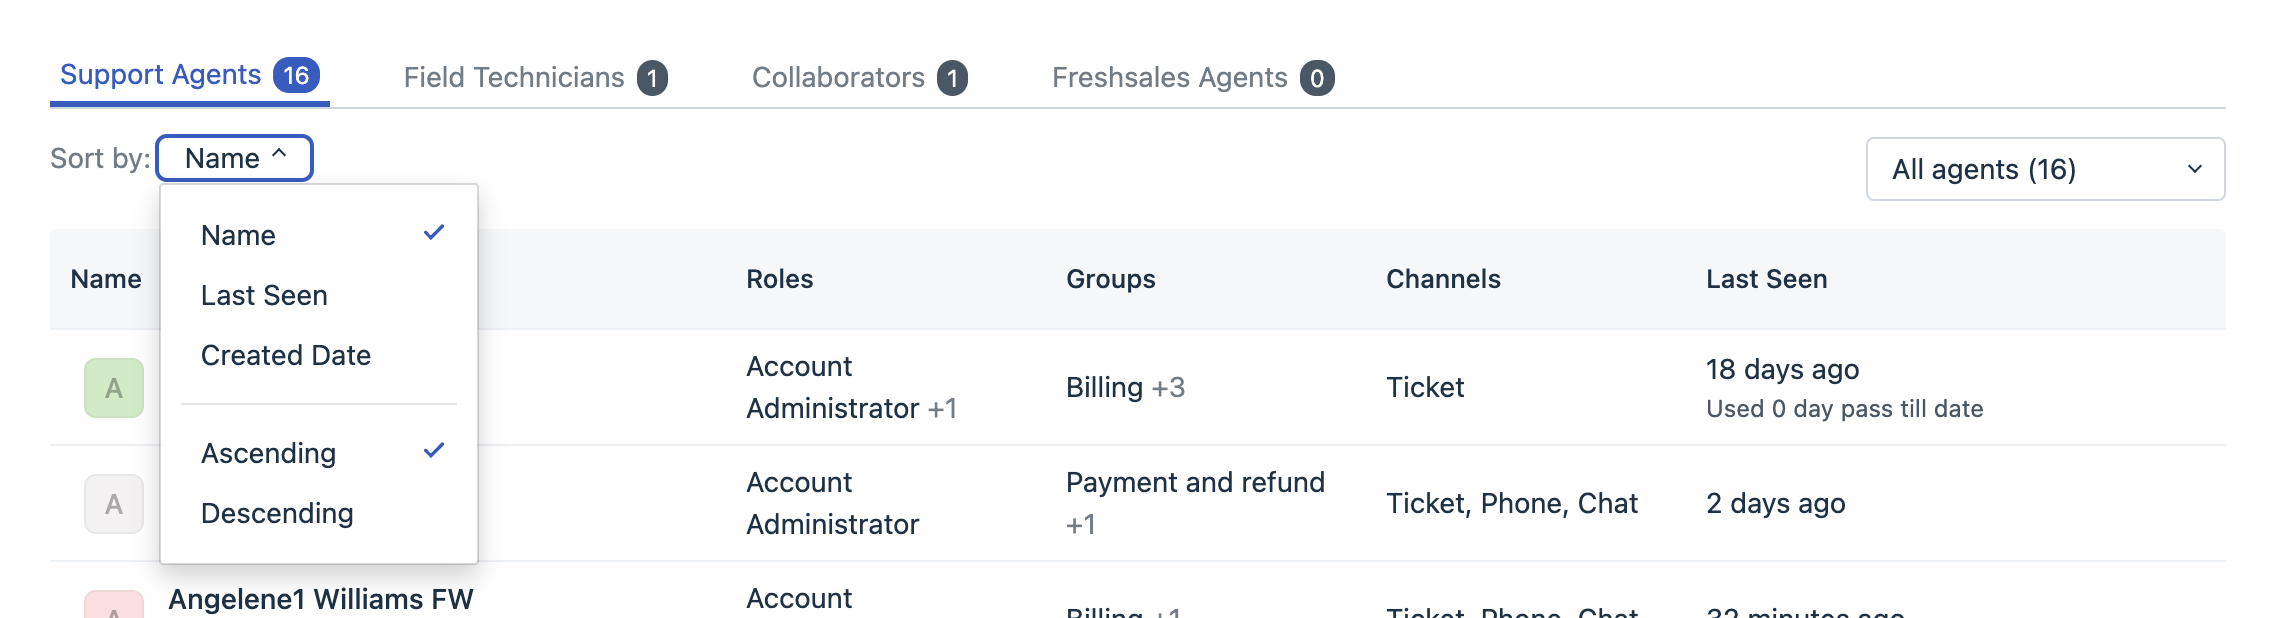Click the Freshsales Agents 0 badge

pyautogui.click(x=1317, y=78)
